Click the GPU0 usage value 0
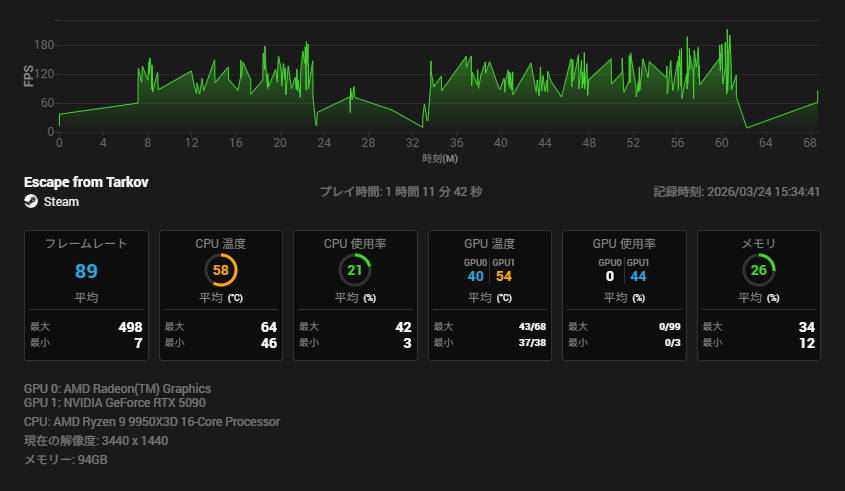Image resolution: width=845 pixels, height=491 pixels. pos(609,276)
